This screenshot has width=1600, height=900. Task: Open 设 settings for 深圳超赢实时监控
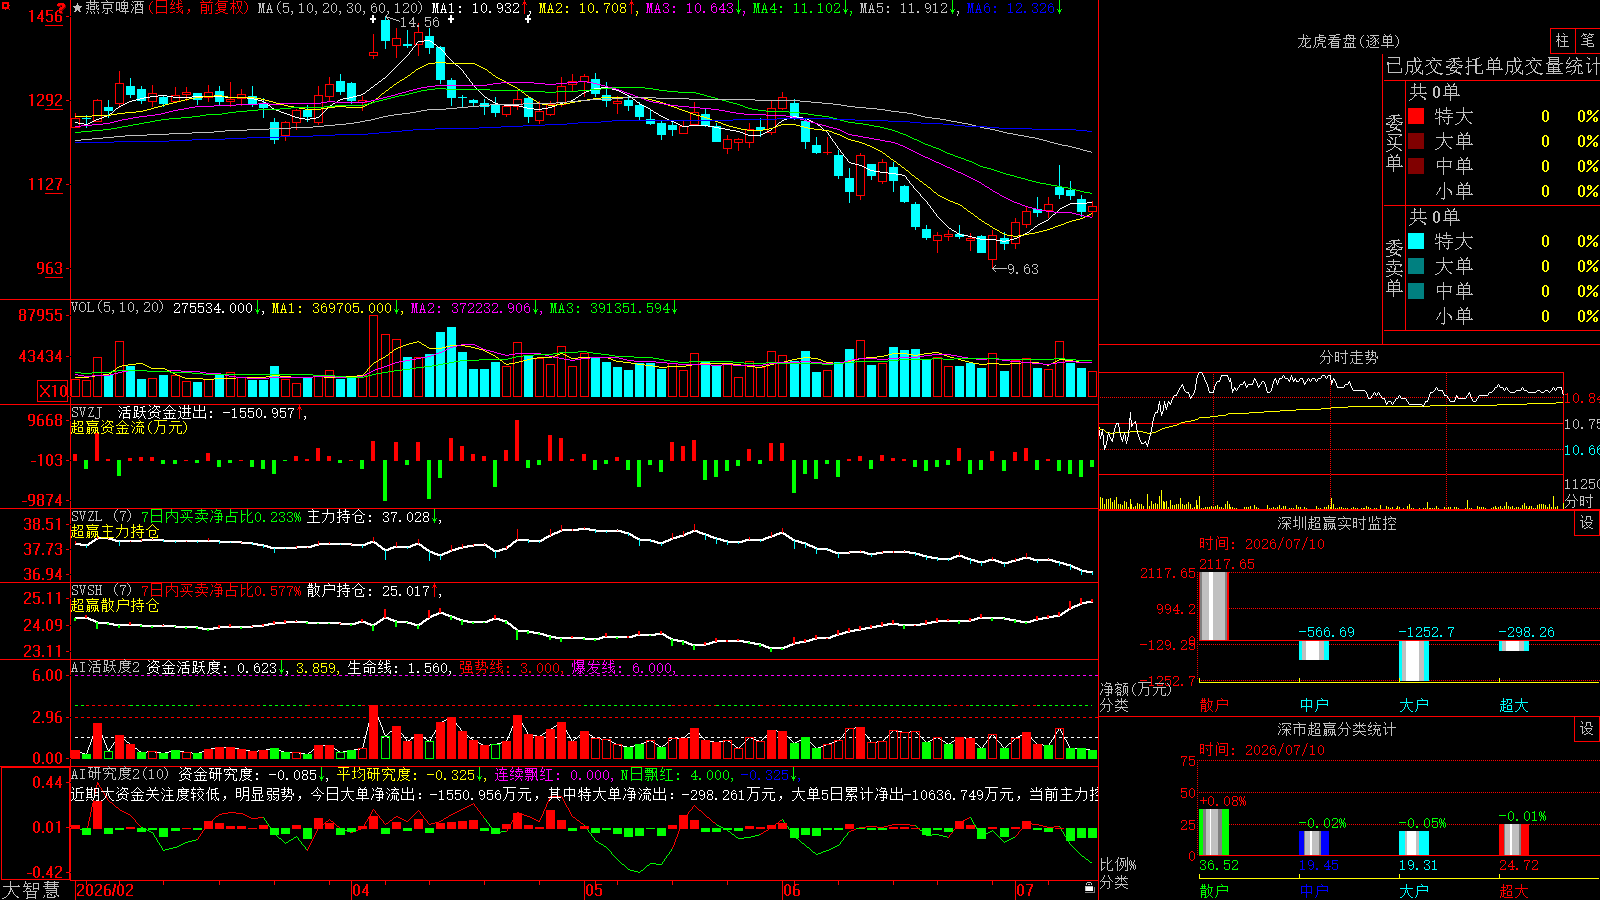pos(1587,523)
